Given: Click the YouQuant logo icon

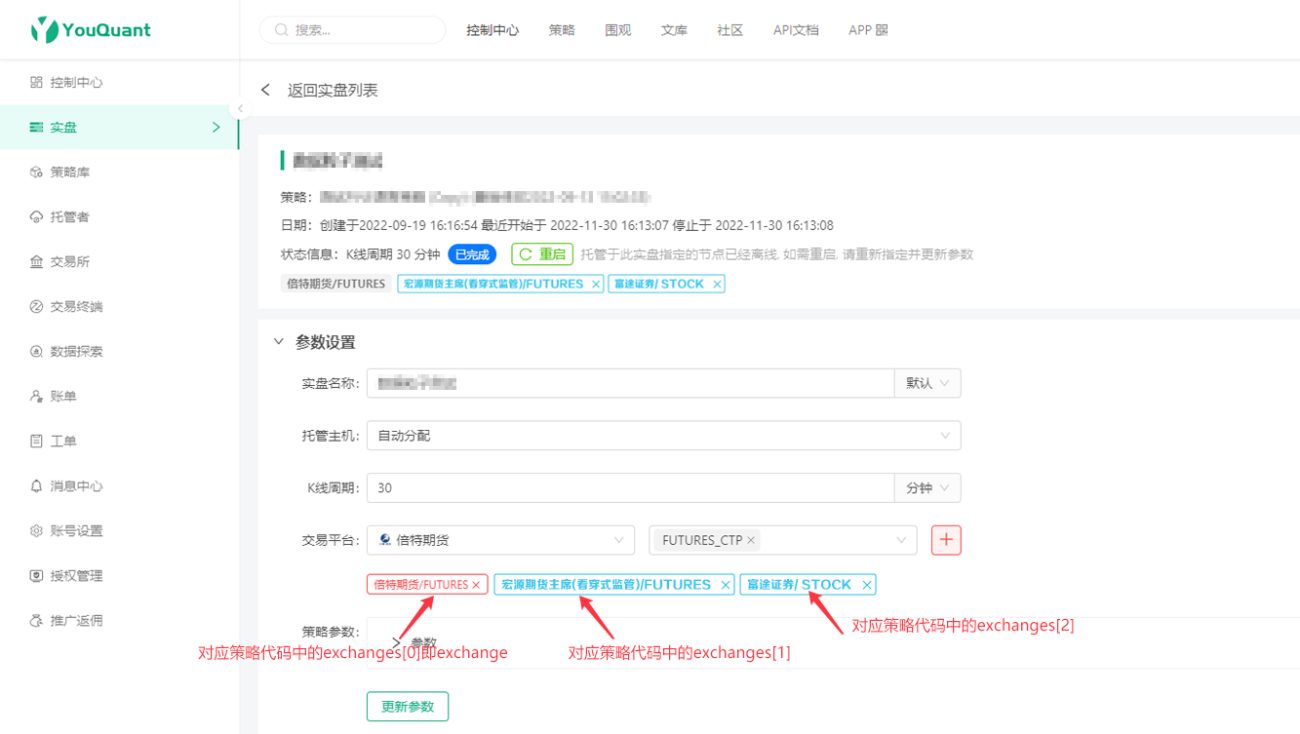Looking at the screenshot, I should click(44, 30).
